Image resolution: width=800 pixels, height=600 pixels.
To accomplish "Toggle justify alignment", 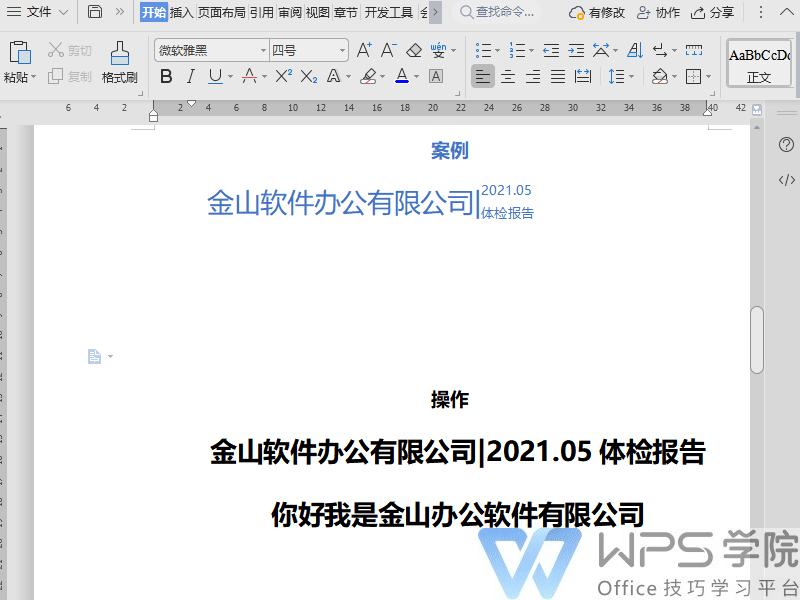I will point(558,77).
